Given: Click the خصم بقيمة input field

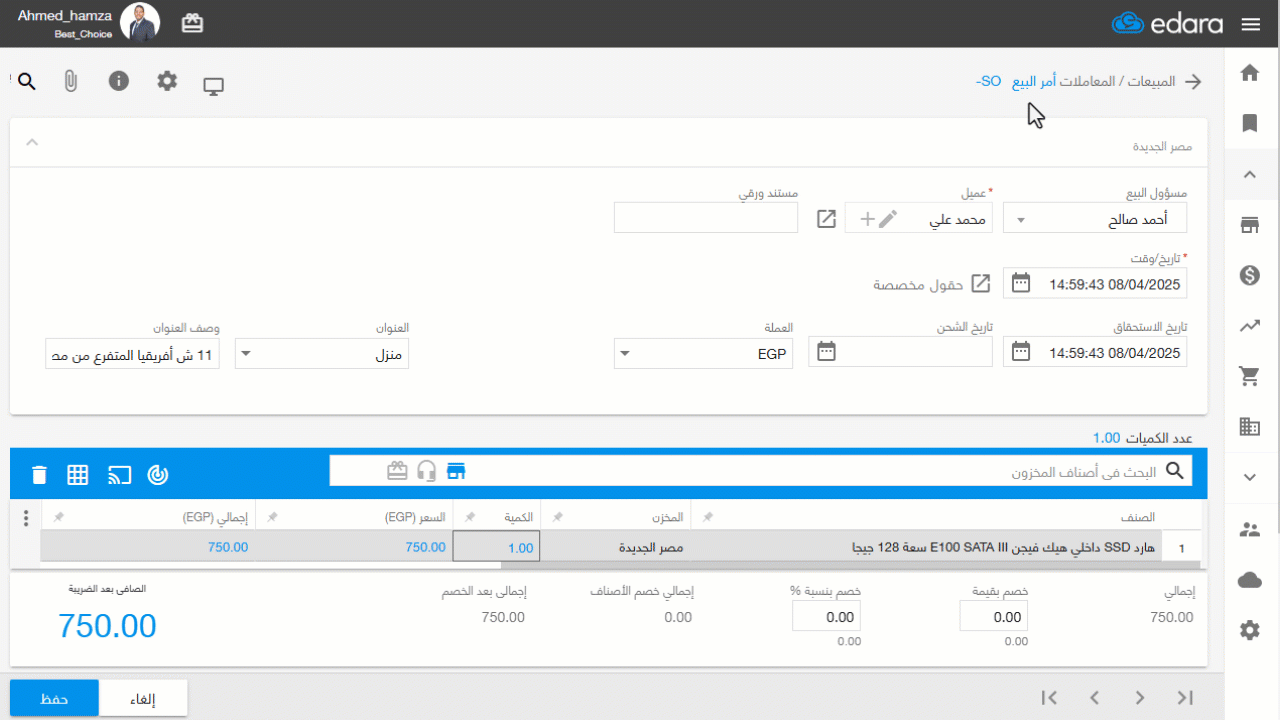Looking at the screenshot, I should (994, 617).
